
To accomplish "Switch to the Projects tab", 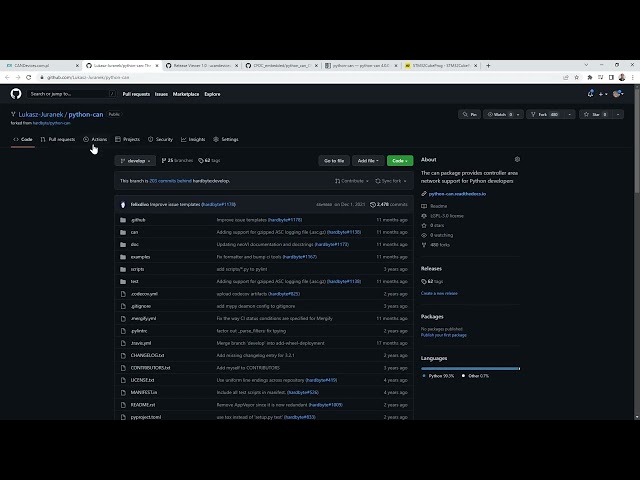I will [x=127, y=140].
